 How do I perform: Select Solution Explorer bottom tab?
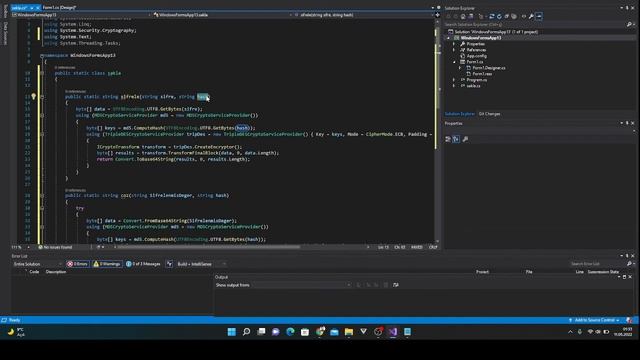point(460,114)
